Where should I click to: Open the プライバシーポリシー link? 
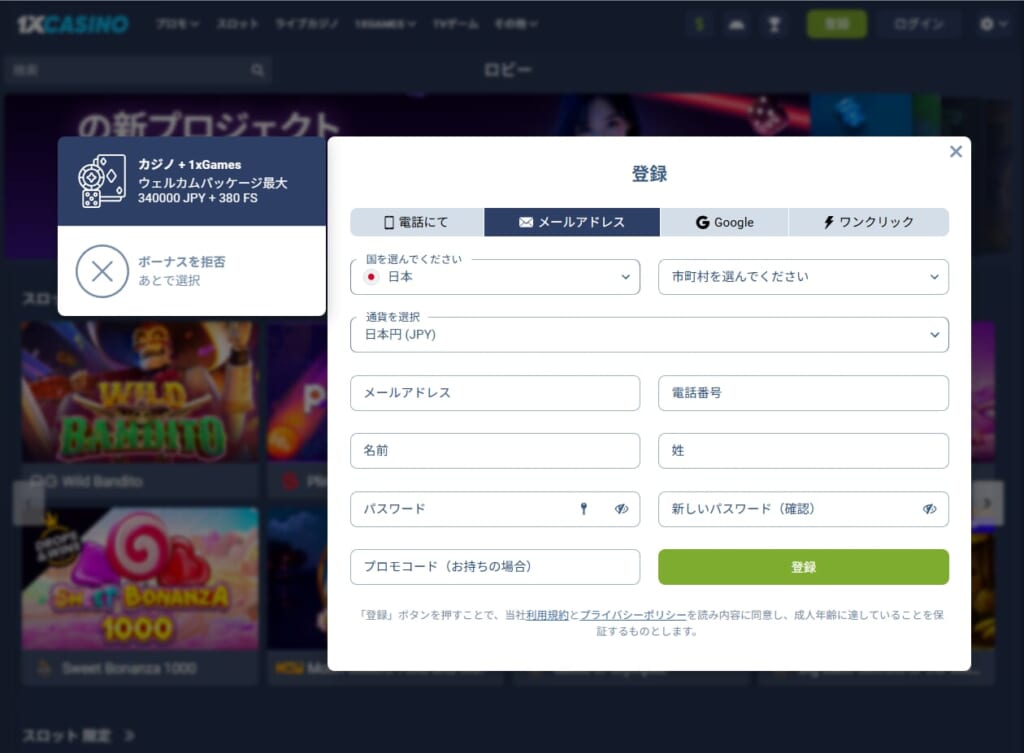[633, 615]
